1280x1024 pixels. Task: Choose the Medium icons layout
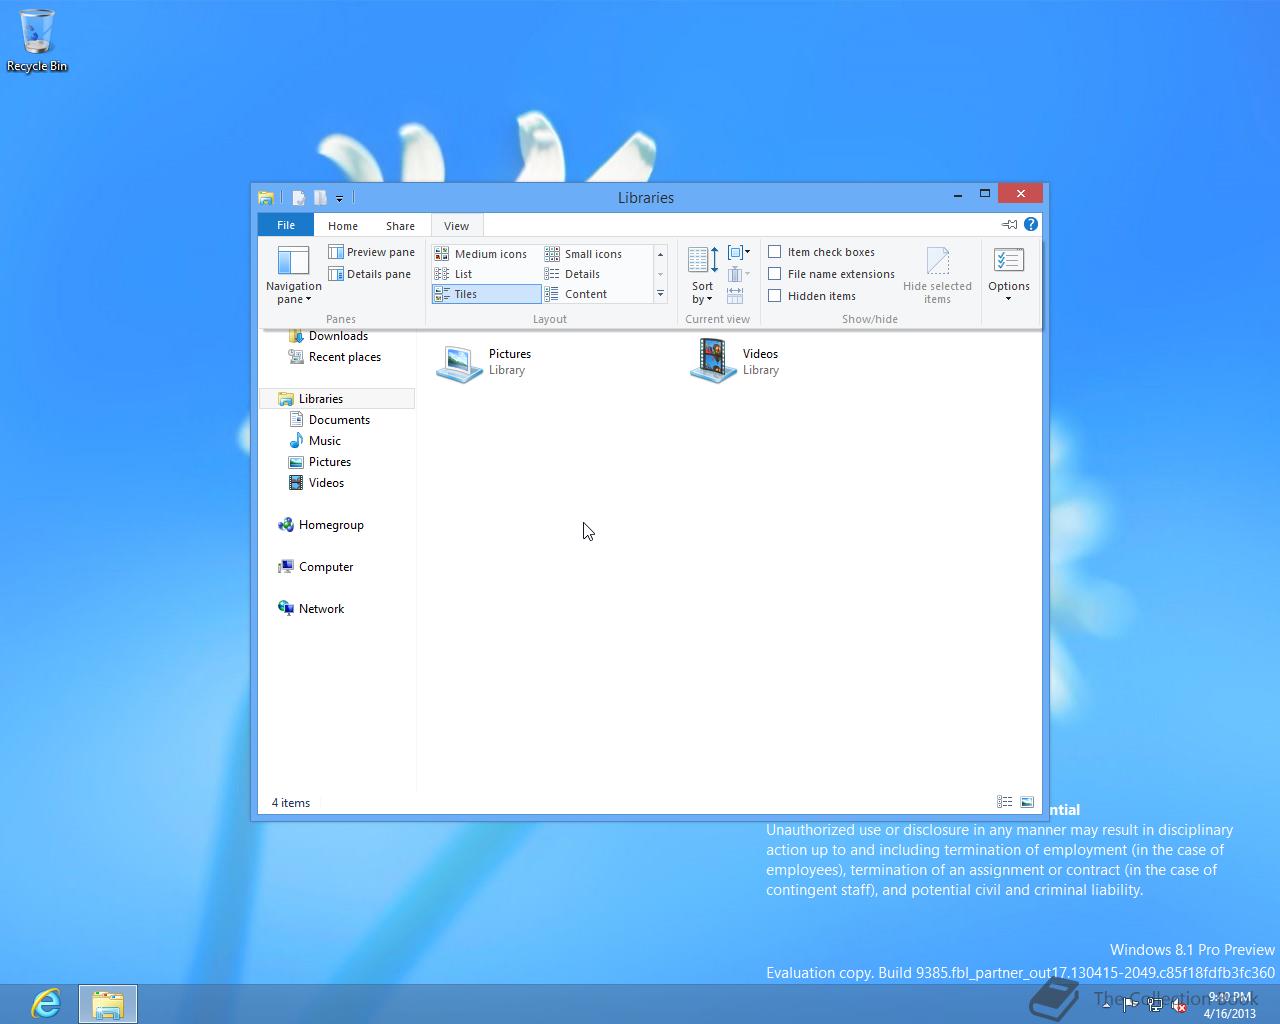coord(486,254)
